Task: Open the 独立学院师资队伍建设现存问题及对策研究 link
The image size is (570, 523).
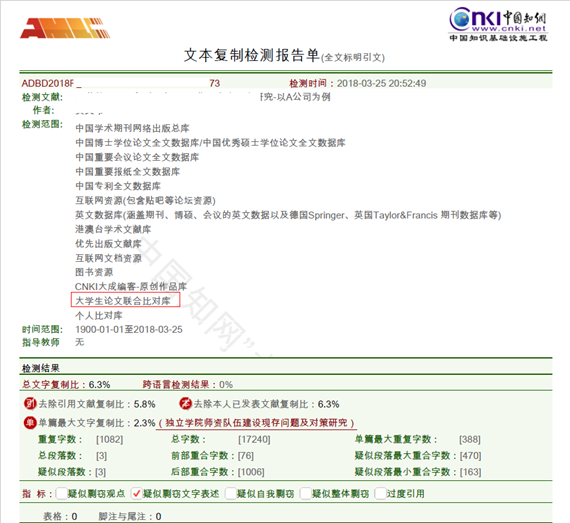Action: (x=256, y=423)
